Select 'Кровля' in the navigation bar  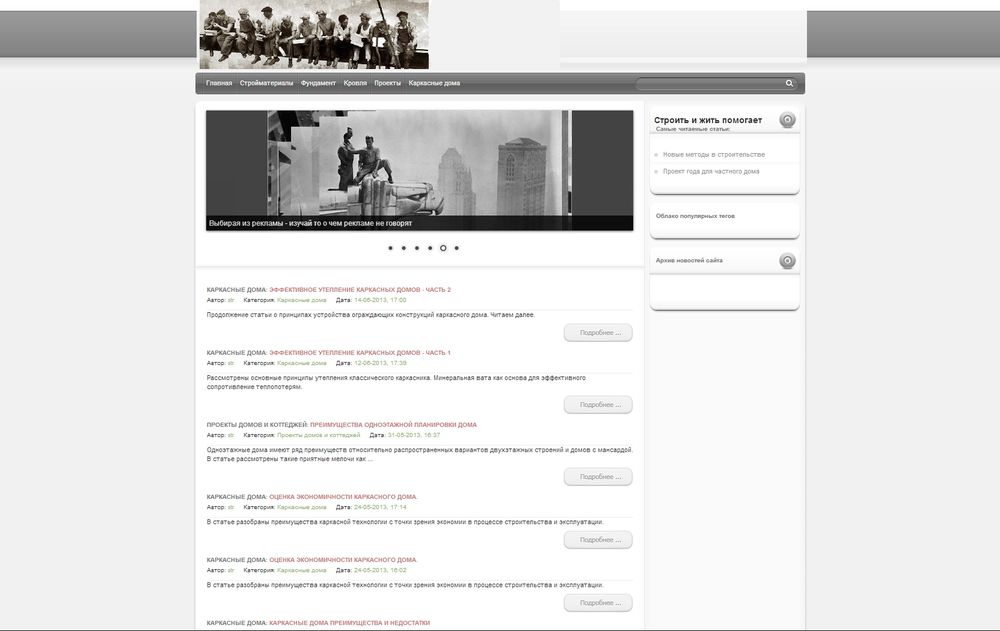tap(355, 83)
